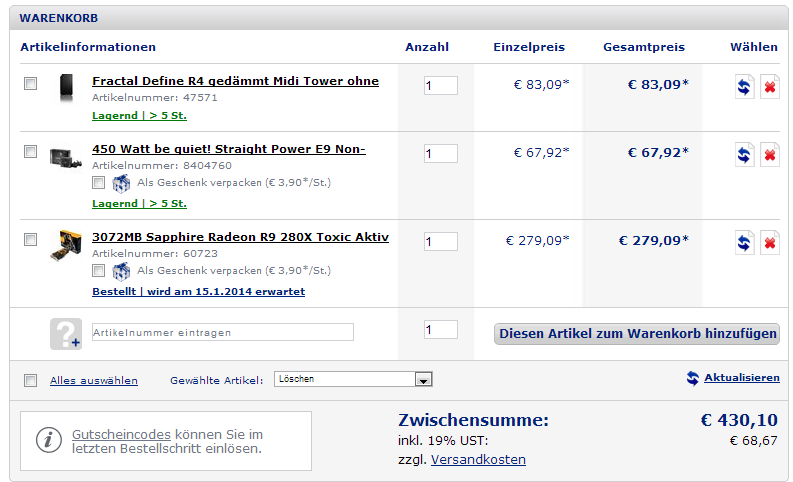Check the Alles auswählen checkbox
Viewport: 793px width, 482px height.
[x=31, y=380]
